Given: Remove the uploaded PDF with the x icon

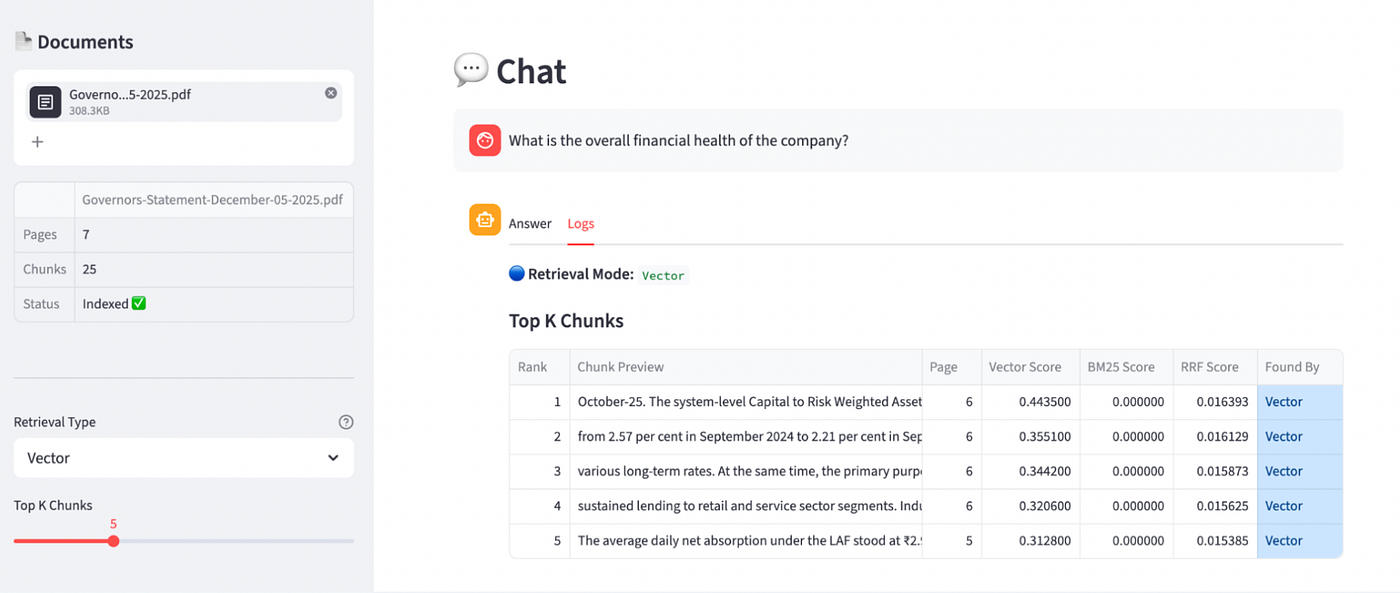Looking at the screenshot, I should (x=331, y=93).
